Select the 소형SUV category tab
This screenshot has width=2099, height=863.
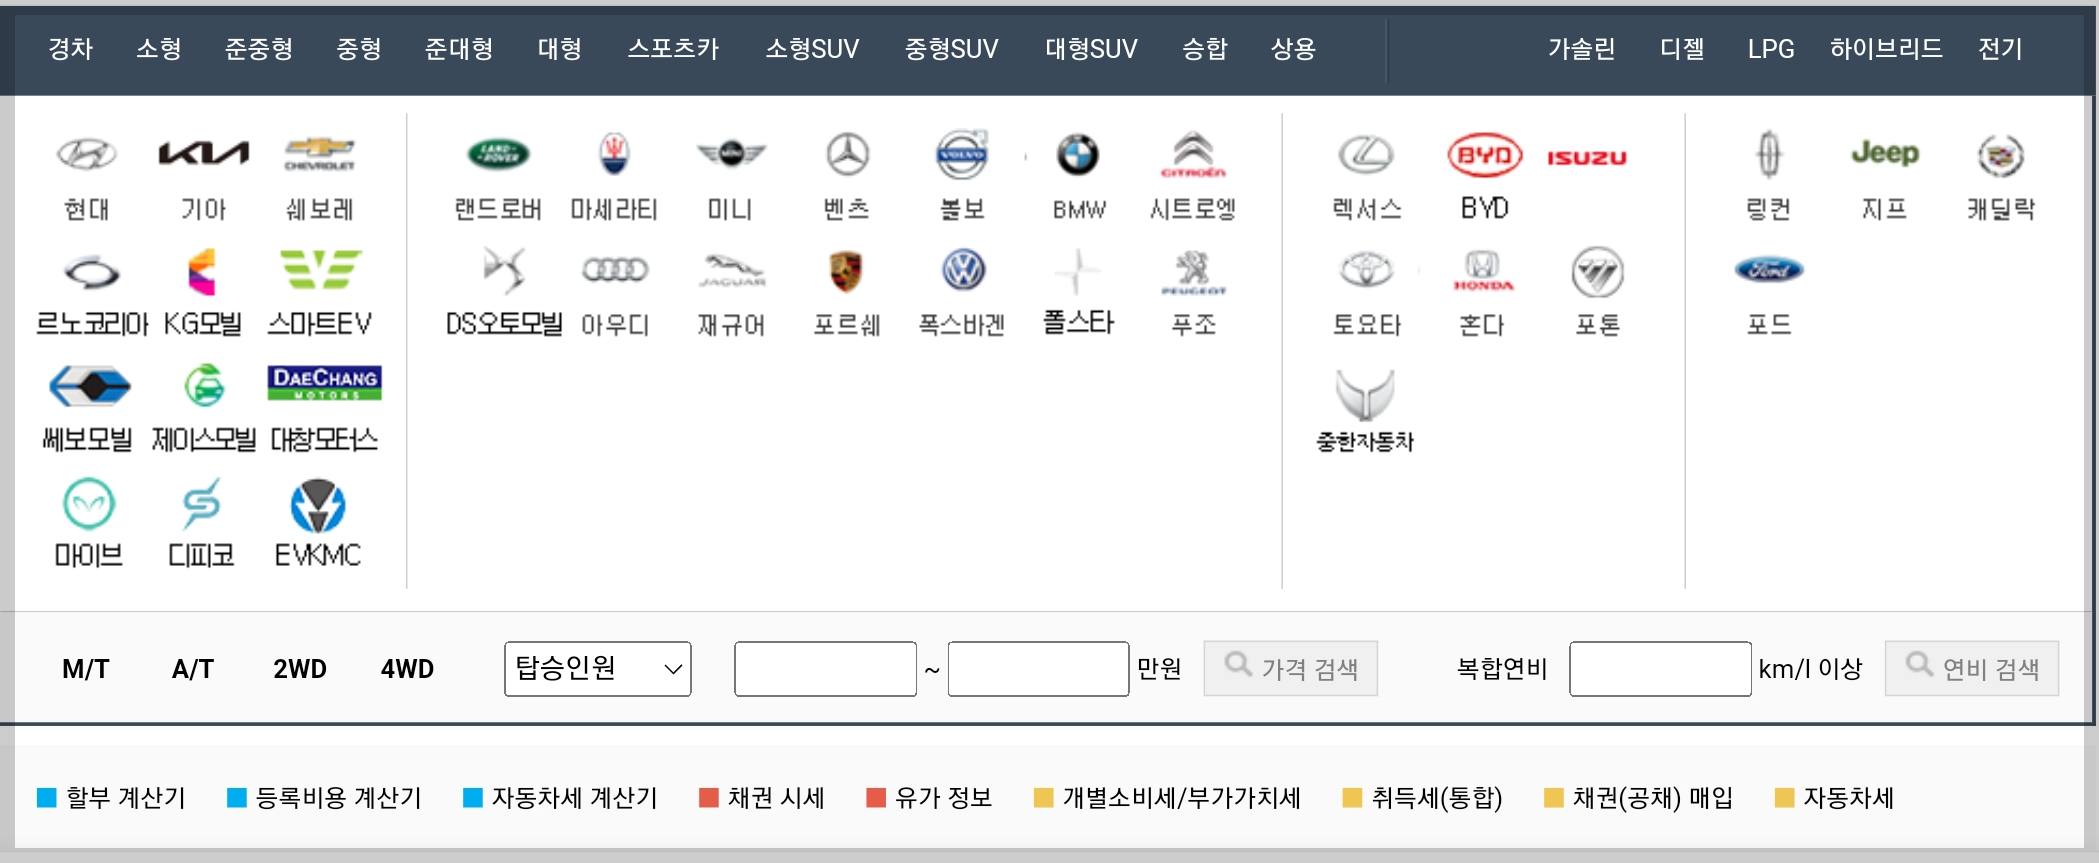pos(812,48)
